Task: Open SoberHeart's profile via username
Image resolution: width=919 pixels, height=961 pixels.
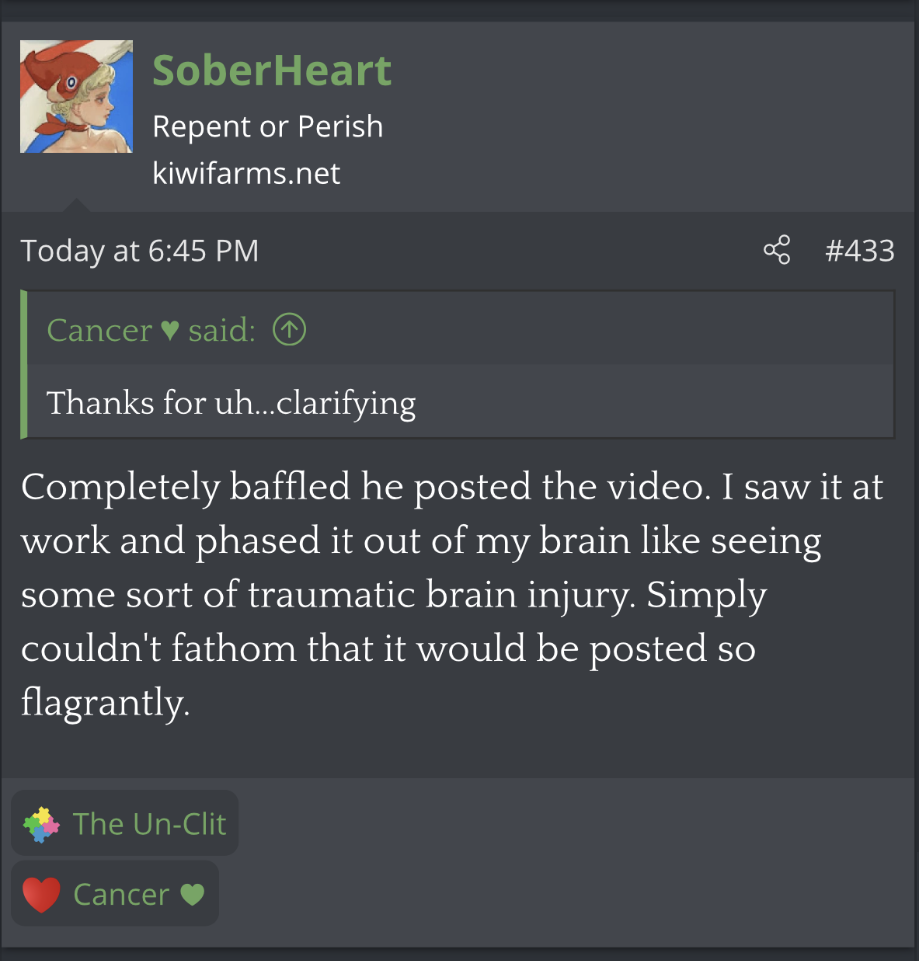Action: pyautogui.click(x=272, y=70)
